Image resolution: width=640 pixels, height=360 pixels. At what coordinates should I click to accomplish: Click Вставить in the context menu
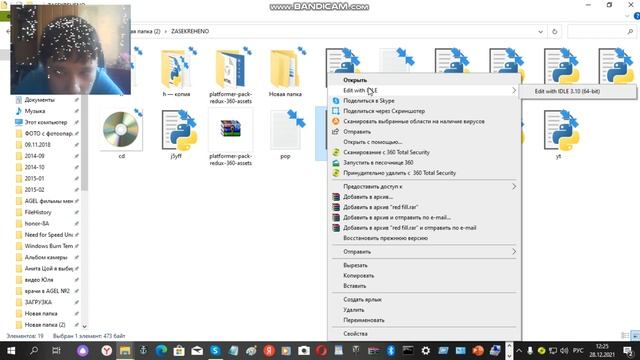[354, 286]
